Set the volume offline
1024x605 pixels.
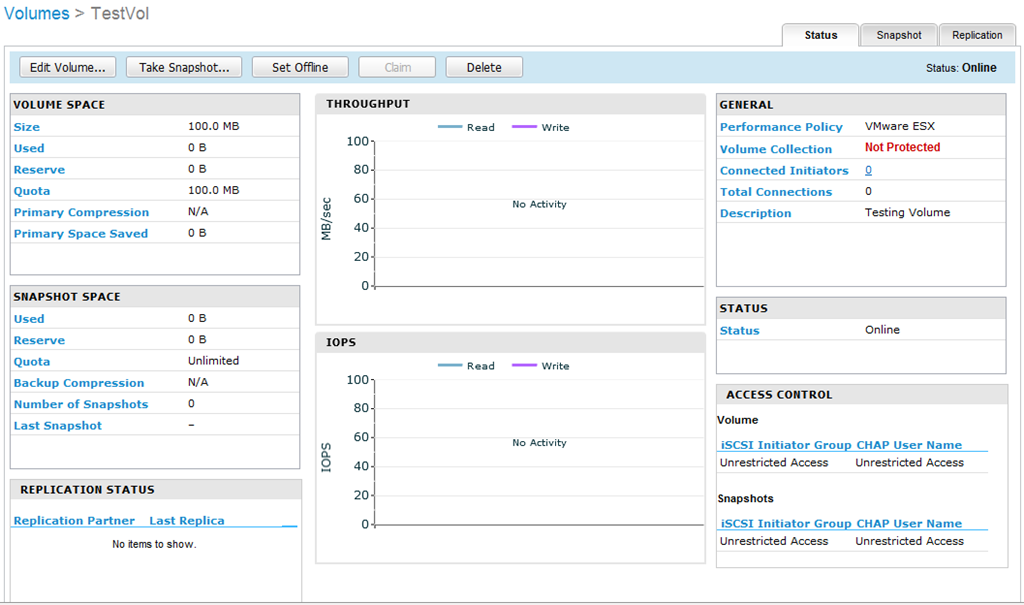[300, 68]
